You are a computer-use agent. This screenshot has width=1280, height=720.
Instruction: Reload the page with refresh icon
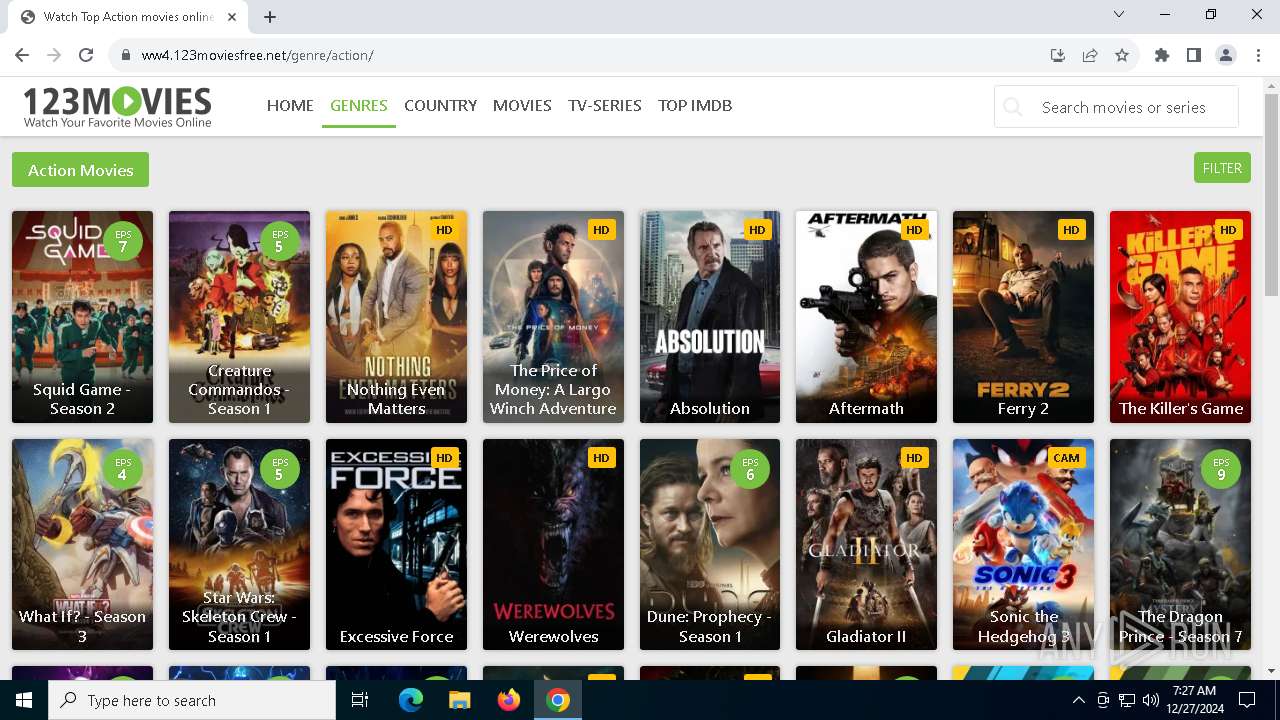click(x=86, y=55)
